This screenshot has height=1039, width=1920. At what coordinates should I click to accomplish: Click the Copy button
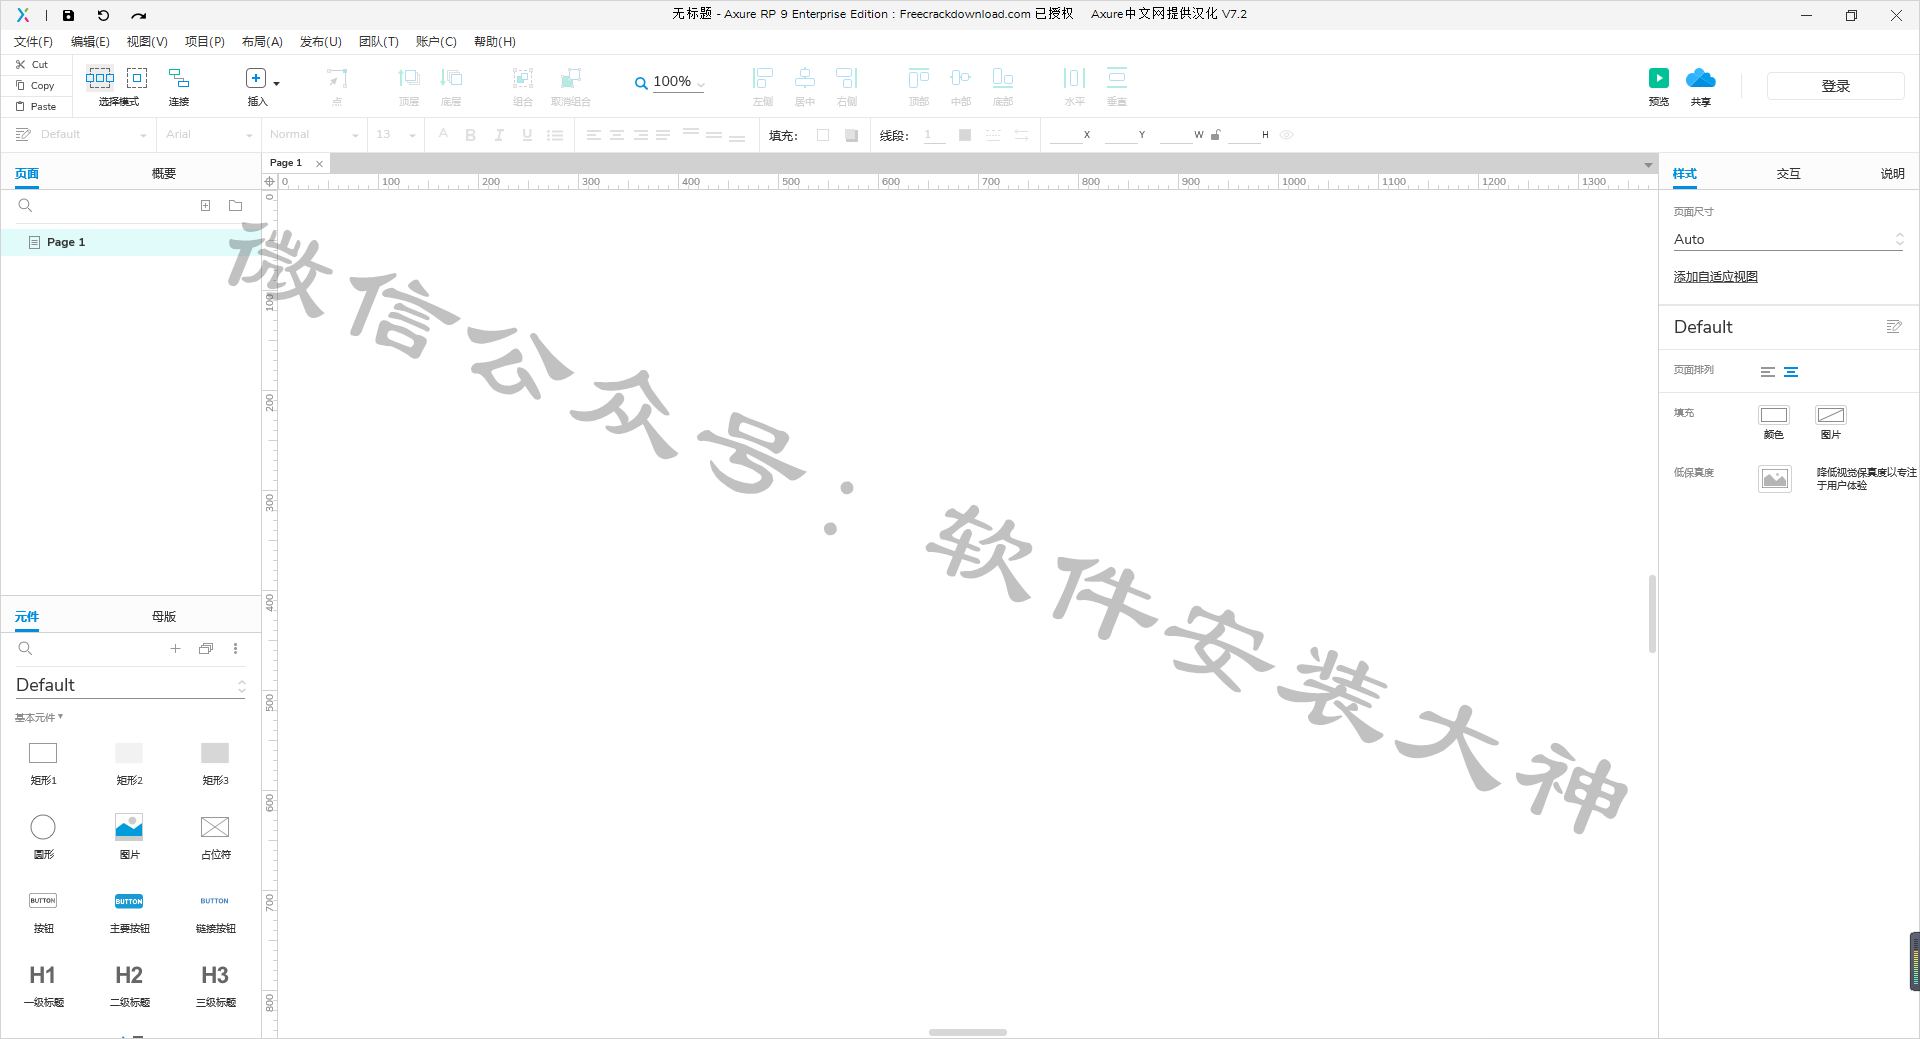tap(36, 85)
